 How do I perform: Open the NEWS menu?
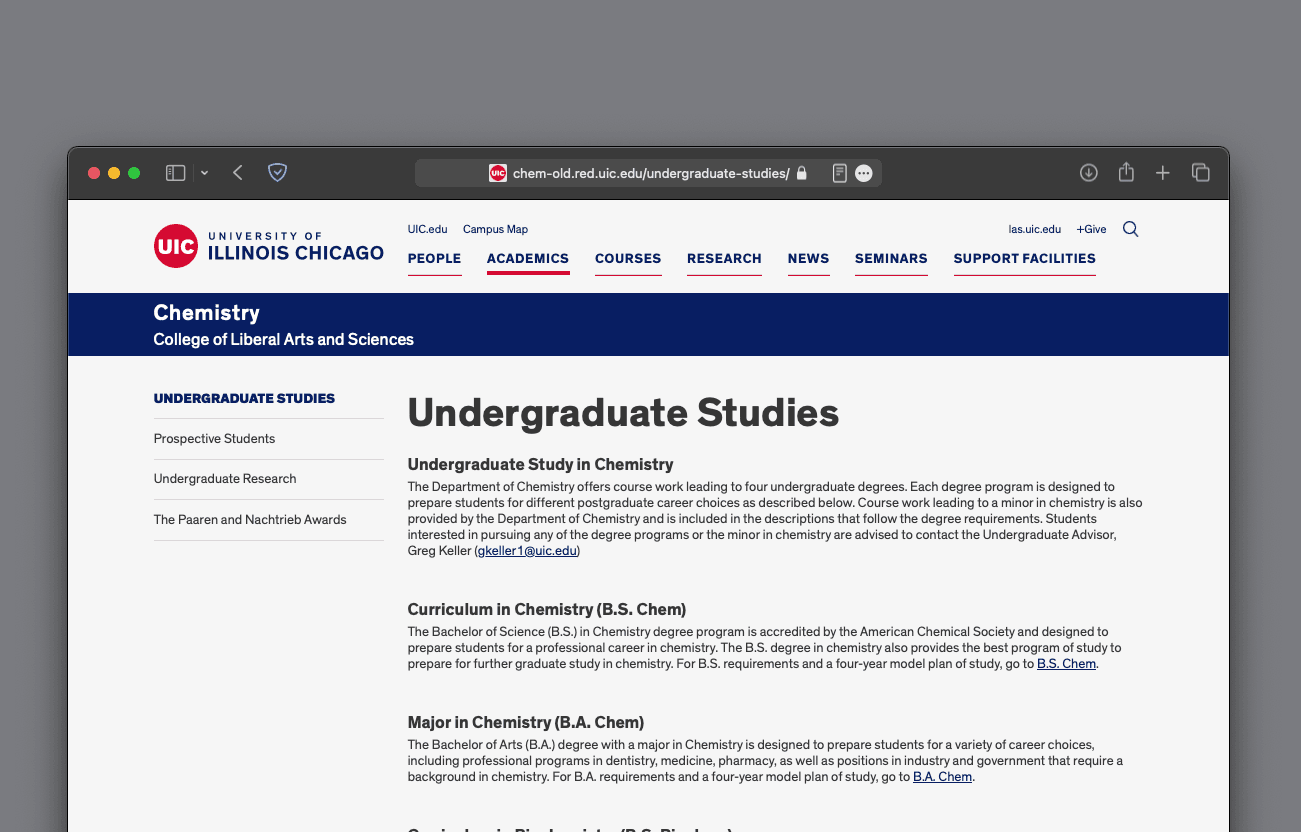click(x=808, y=259)
